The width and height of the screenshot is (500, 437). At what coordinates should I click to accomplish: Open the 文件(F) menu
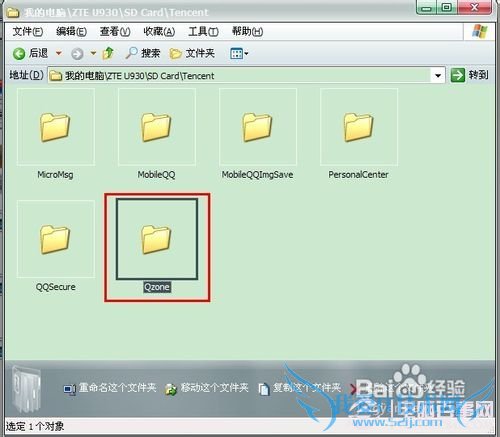click(28, 32)
